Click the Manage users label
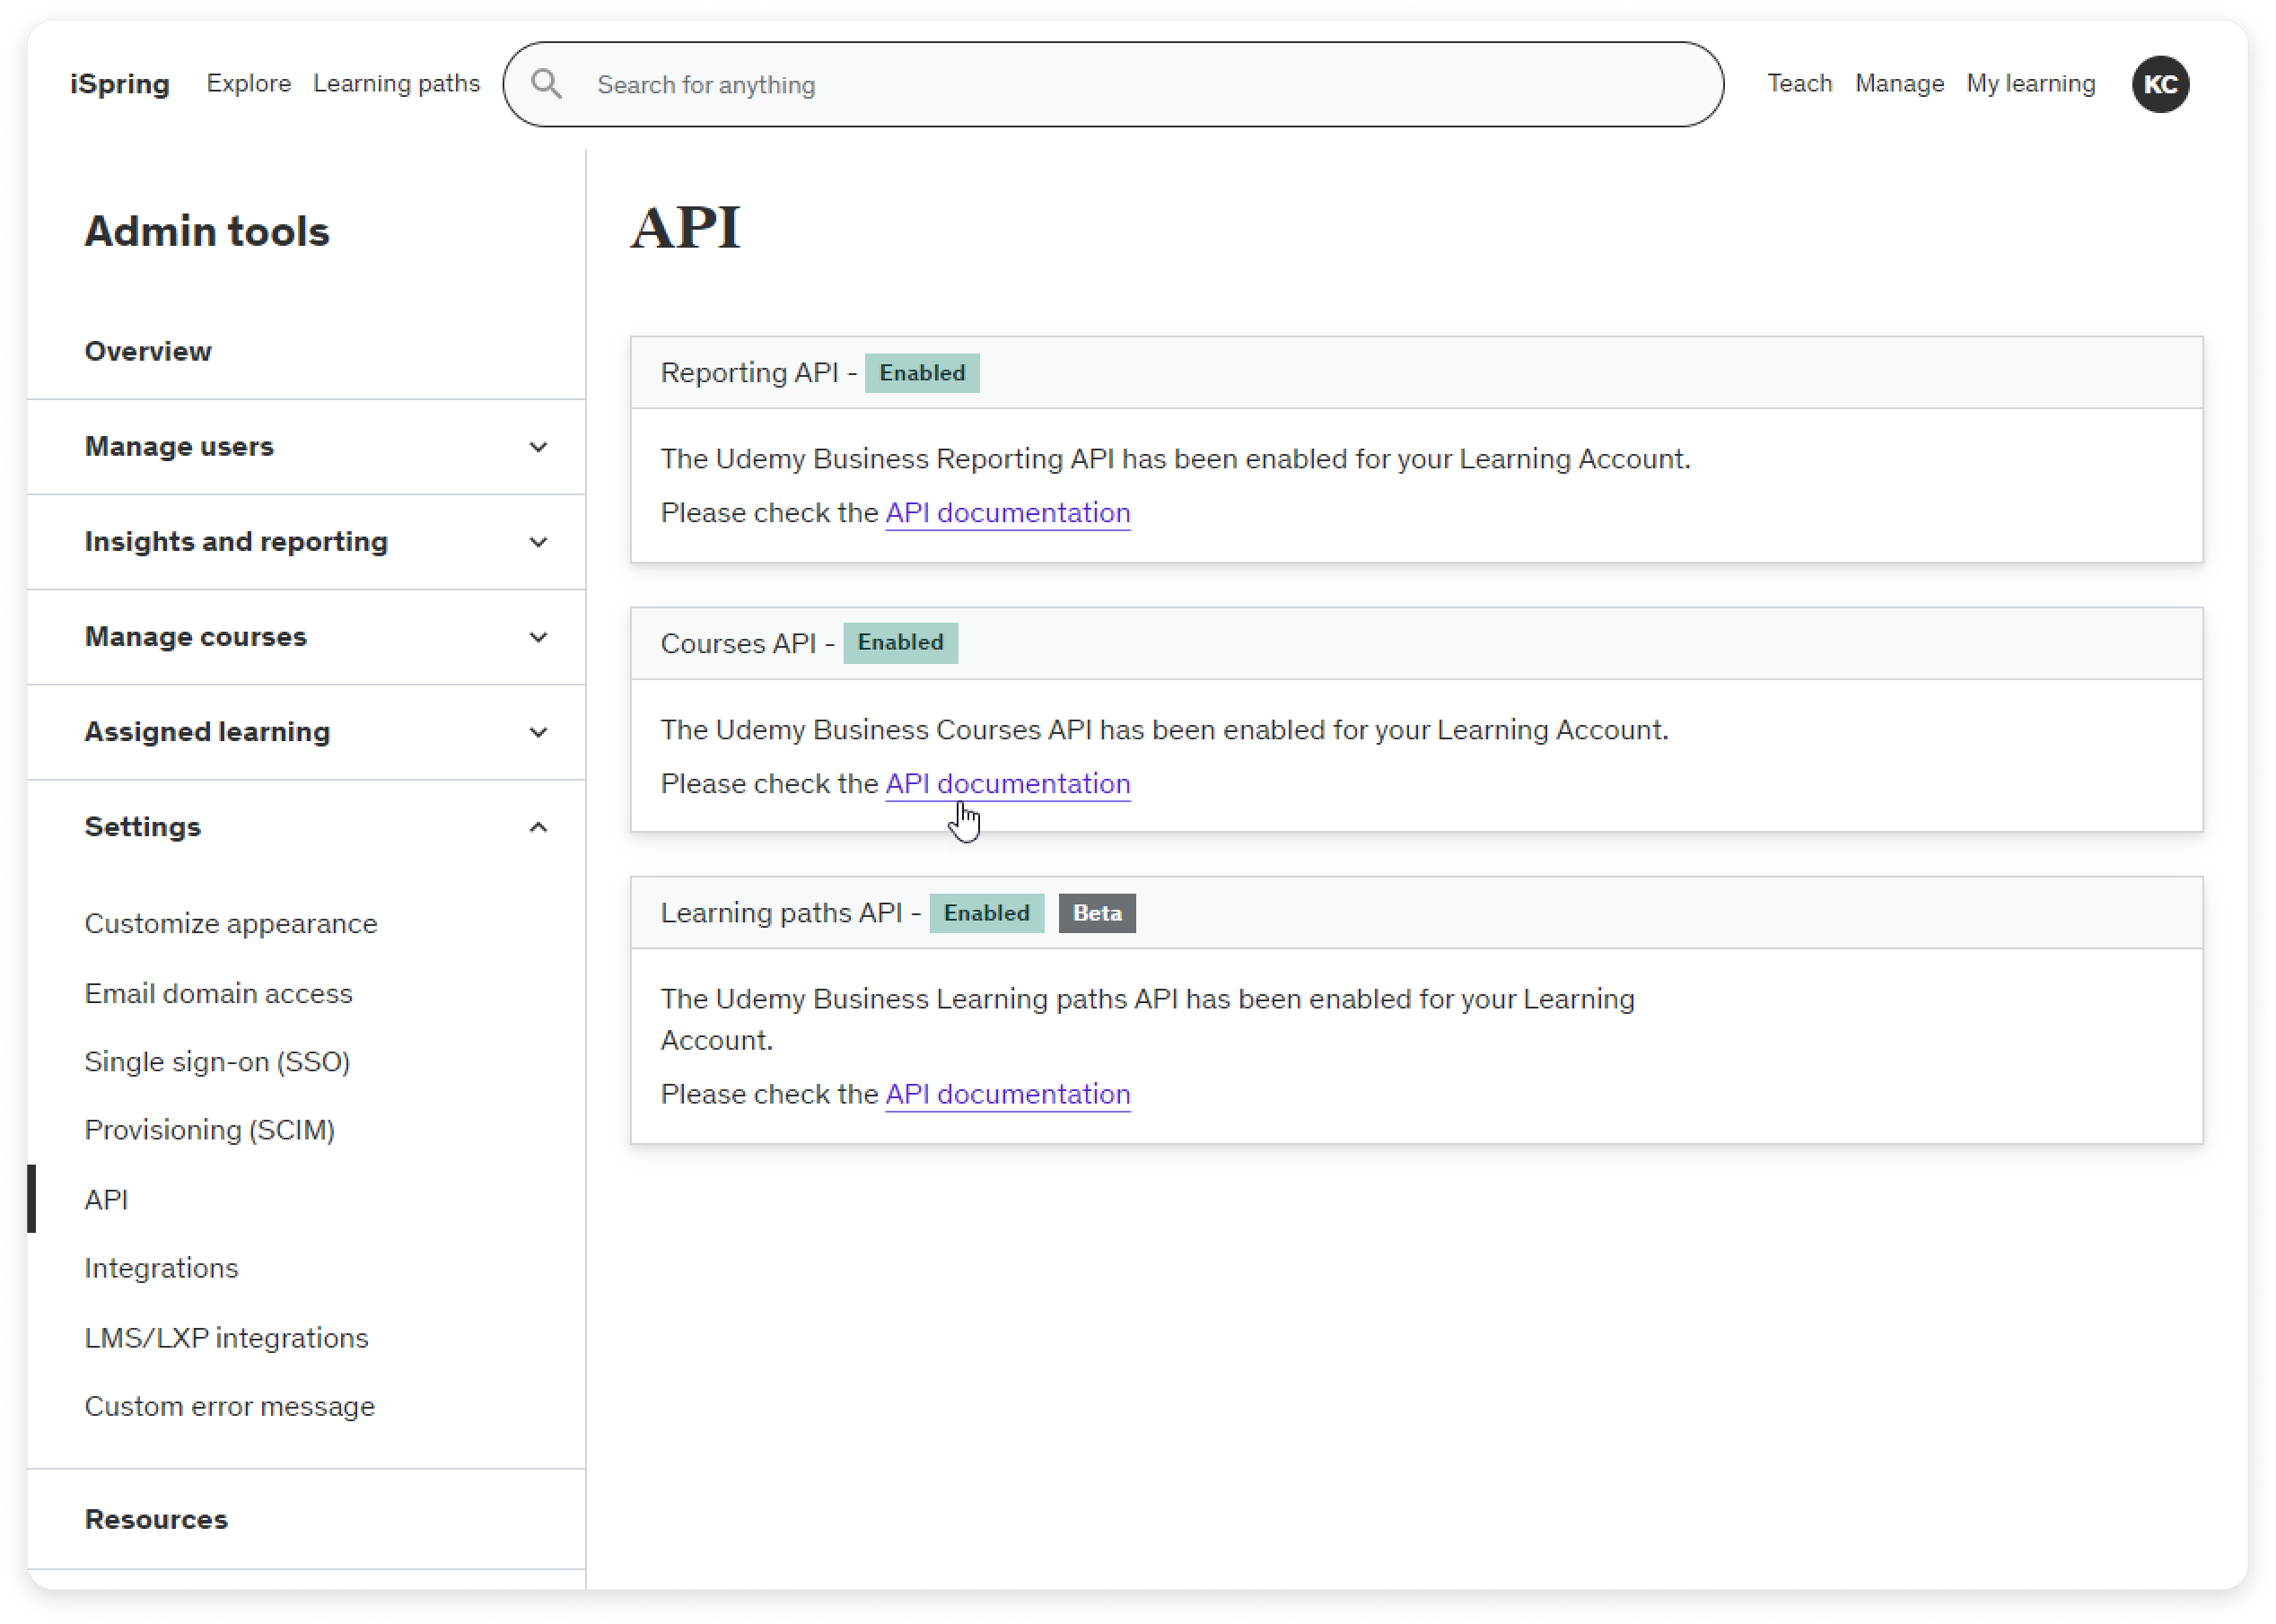This screenshot has height=1624, width=2276. [179, 447]
